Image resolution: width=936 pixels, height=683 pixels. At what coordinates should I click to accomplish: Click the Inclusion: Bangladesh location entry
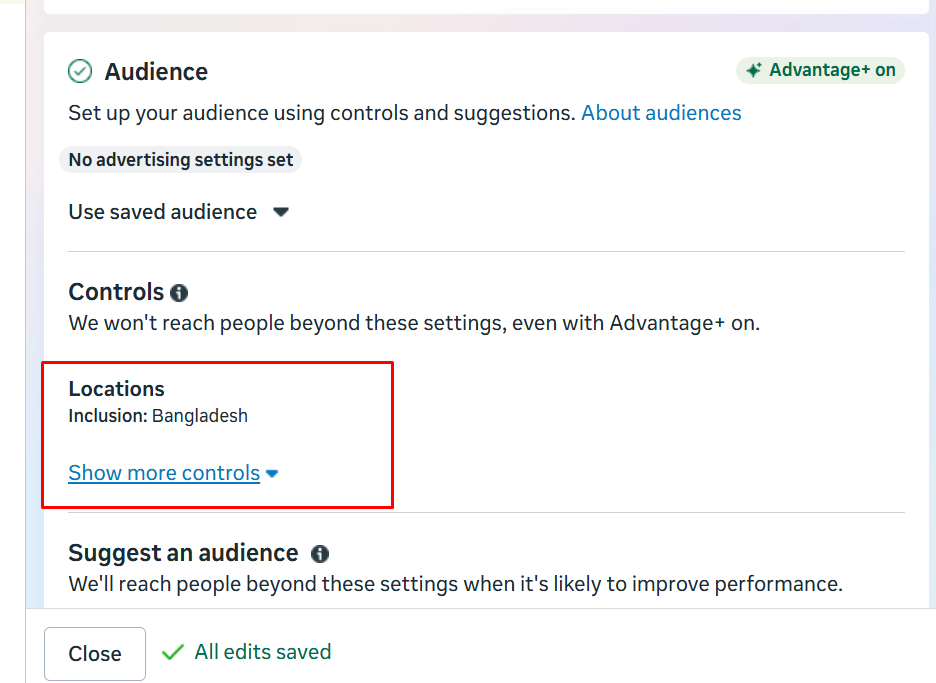pos(158,416)
